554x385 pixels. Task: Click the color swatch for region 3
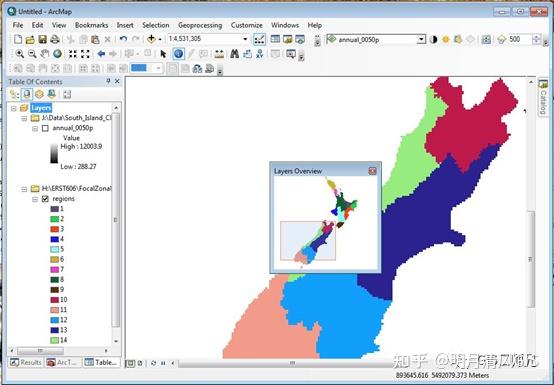[x=54, y=229]
